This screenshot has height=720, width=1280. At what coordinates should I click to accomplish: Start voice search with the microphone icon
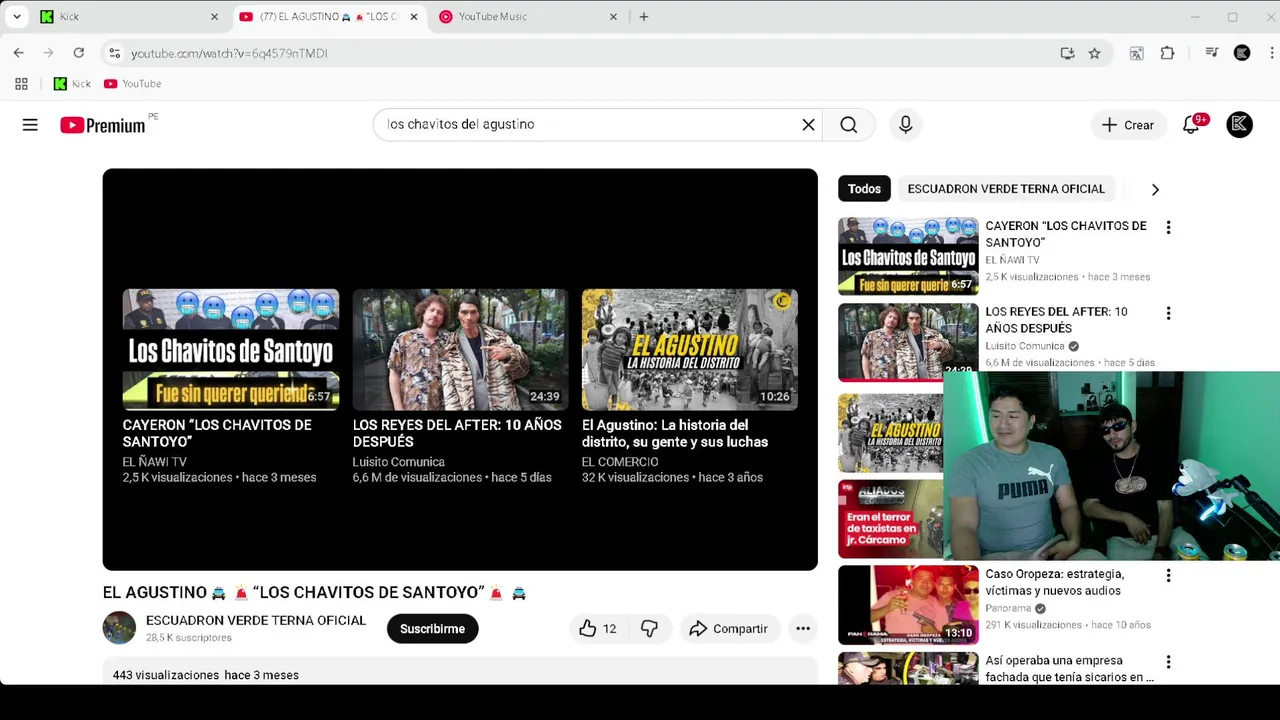click(x=905, y=125)
